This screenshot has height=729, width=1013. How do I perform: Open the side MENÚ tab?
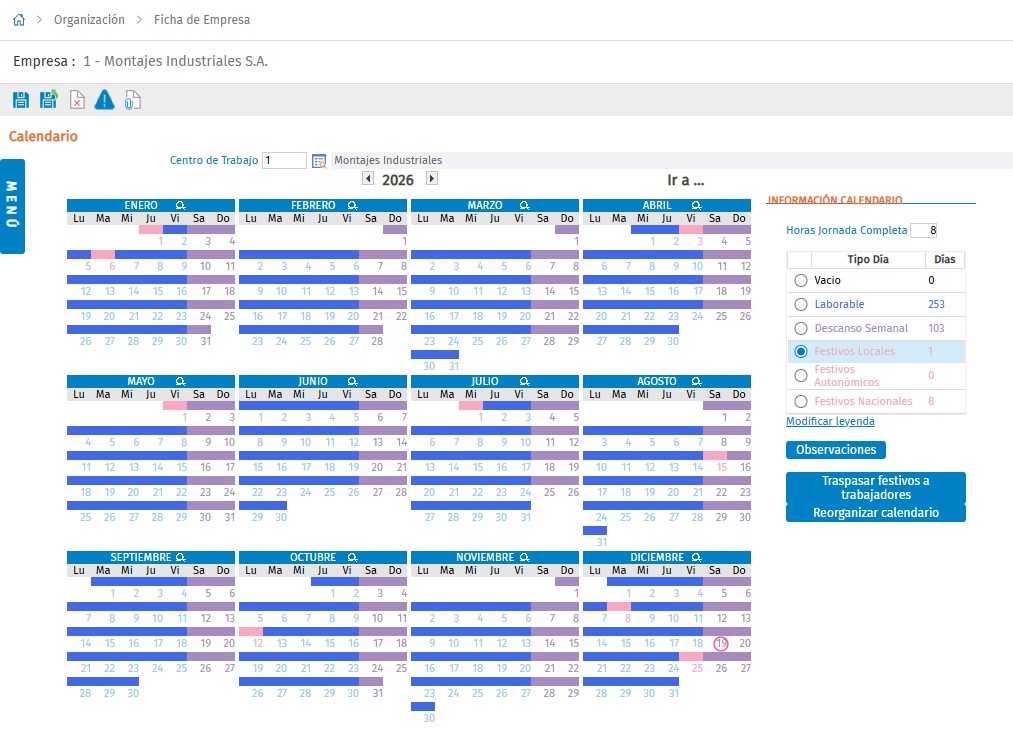click(x=12, y=206)
